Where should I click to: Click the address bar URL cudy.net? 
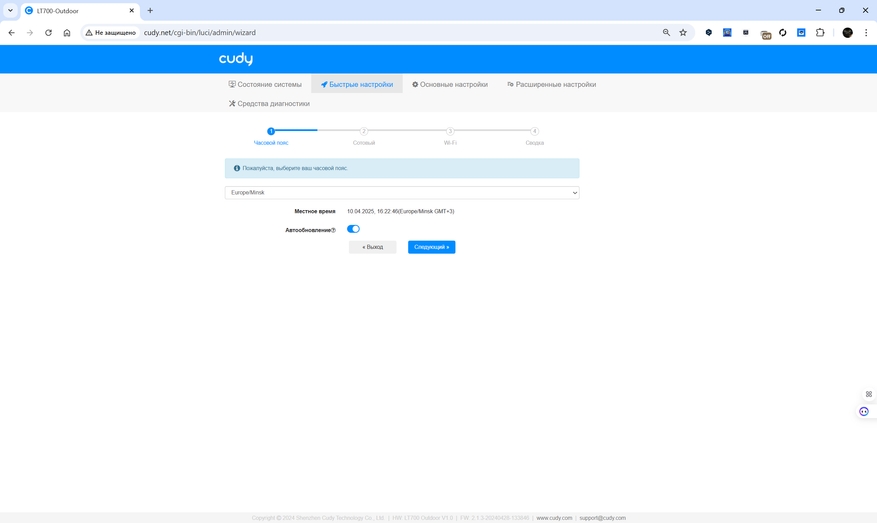200,32
